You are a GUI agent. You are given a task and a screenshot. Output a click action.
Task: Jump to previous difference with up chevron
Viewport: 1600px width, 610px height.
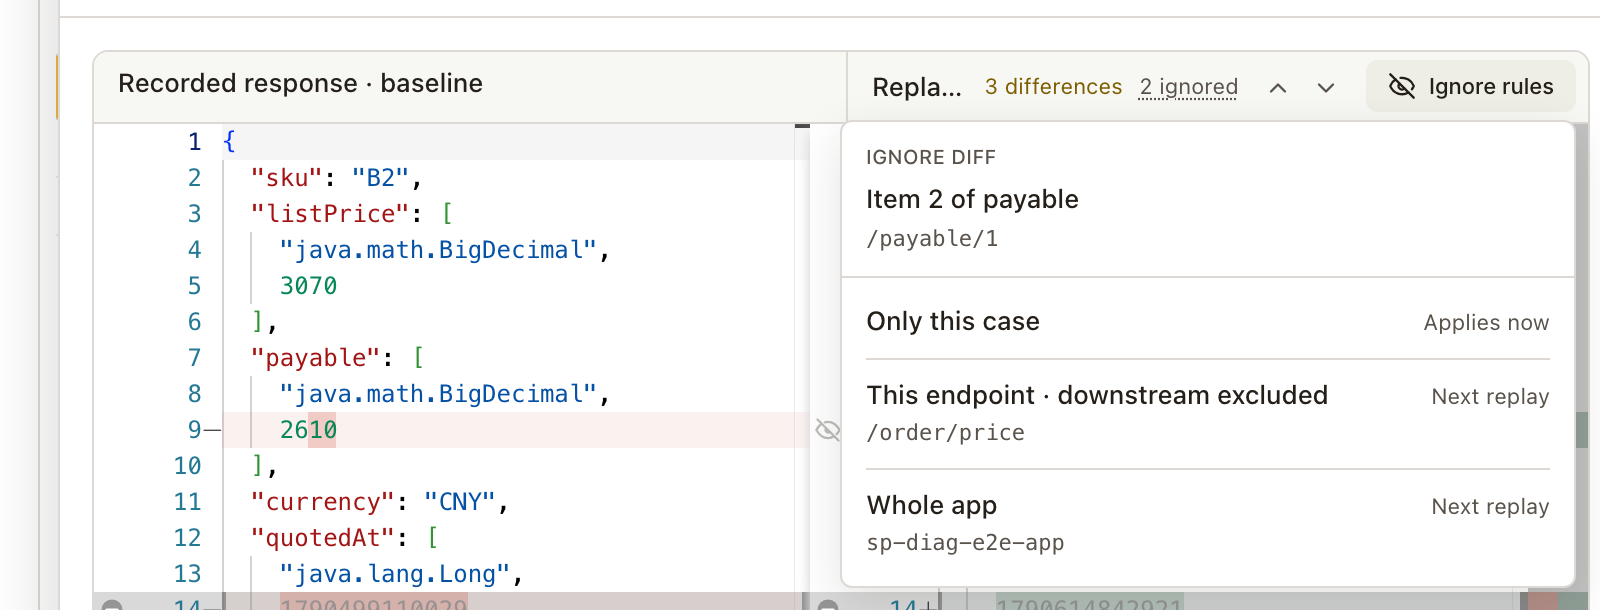point(1278,88)
